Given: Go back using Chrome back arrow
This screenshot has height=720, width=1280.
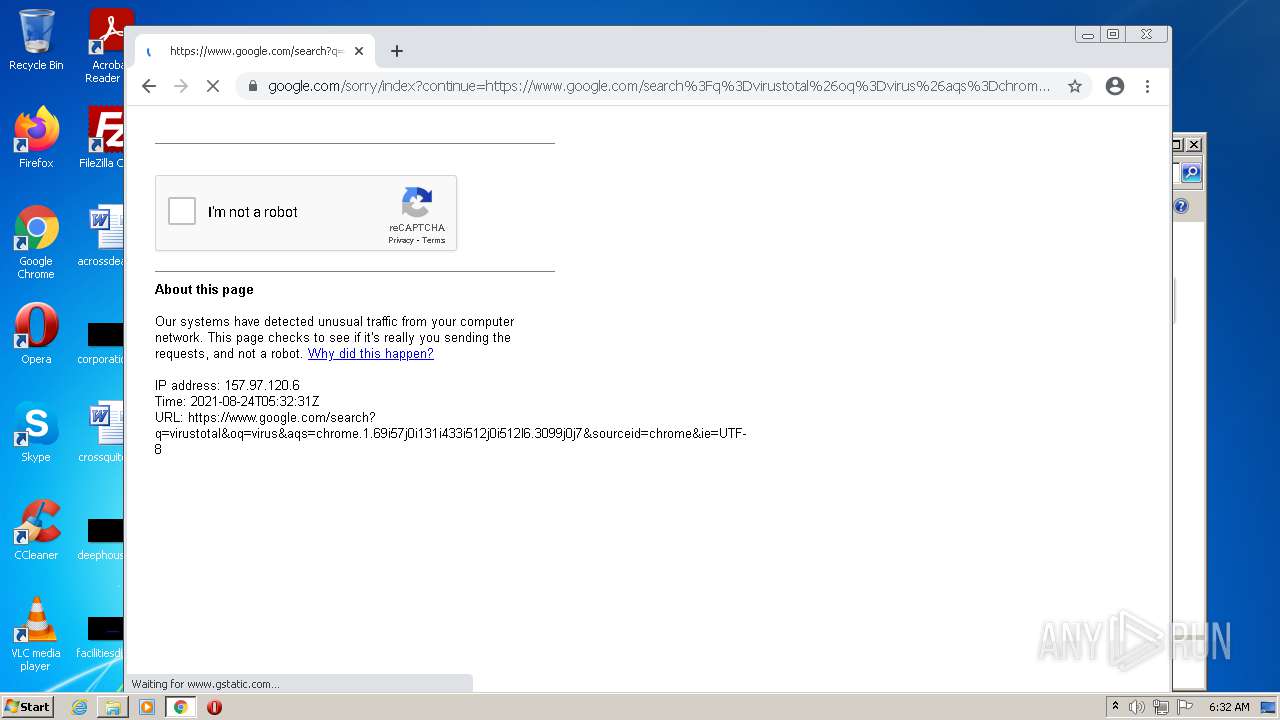Looking at the screenshot, I should coord(149,86).
